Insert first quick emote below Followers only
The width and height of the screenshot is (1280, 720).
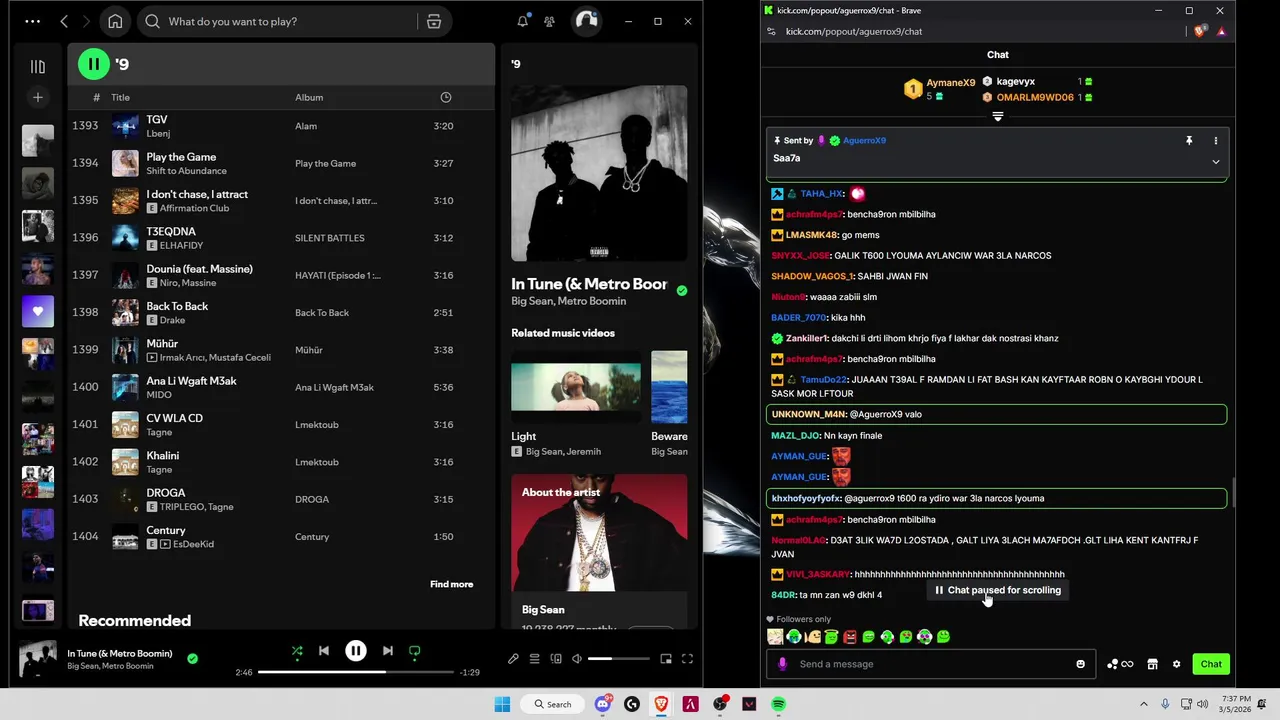pyautogui.click(x=775, y=637)
